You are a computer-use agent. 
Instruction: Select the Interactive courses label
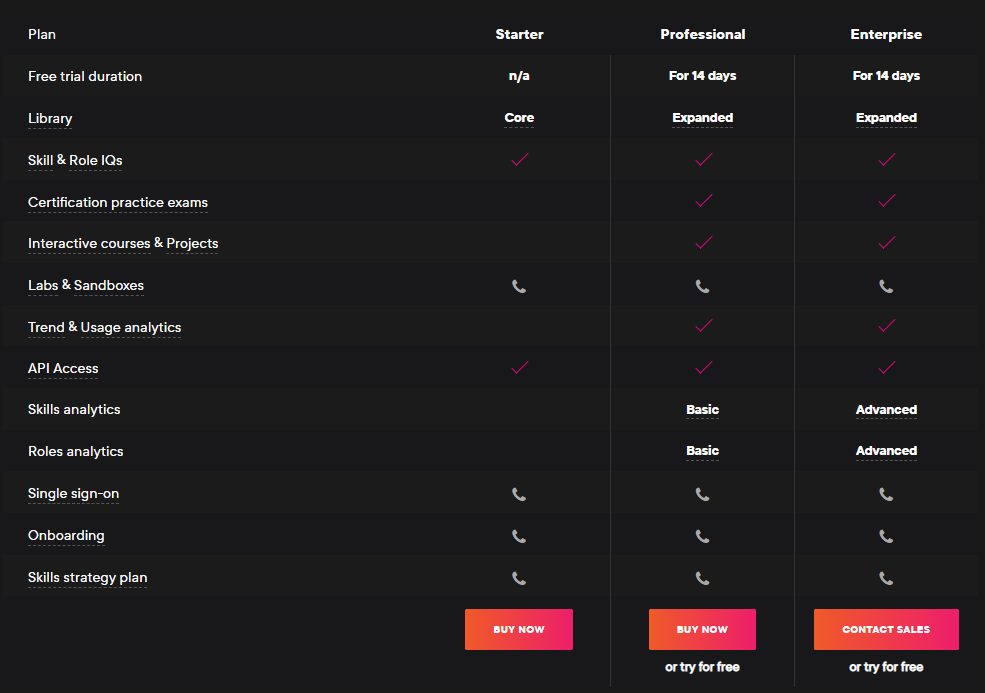[89, 244]
